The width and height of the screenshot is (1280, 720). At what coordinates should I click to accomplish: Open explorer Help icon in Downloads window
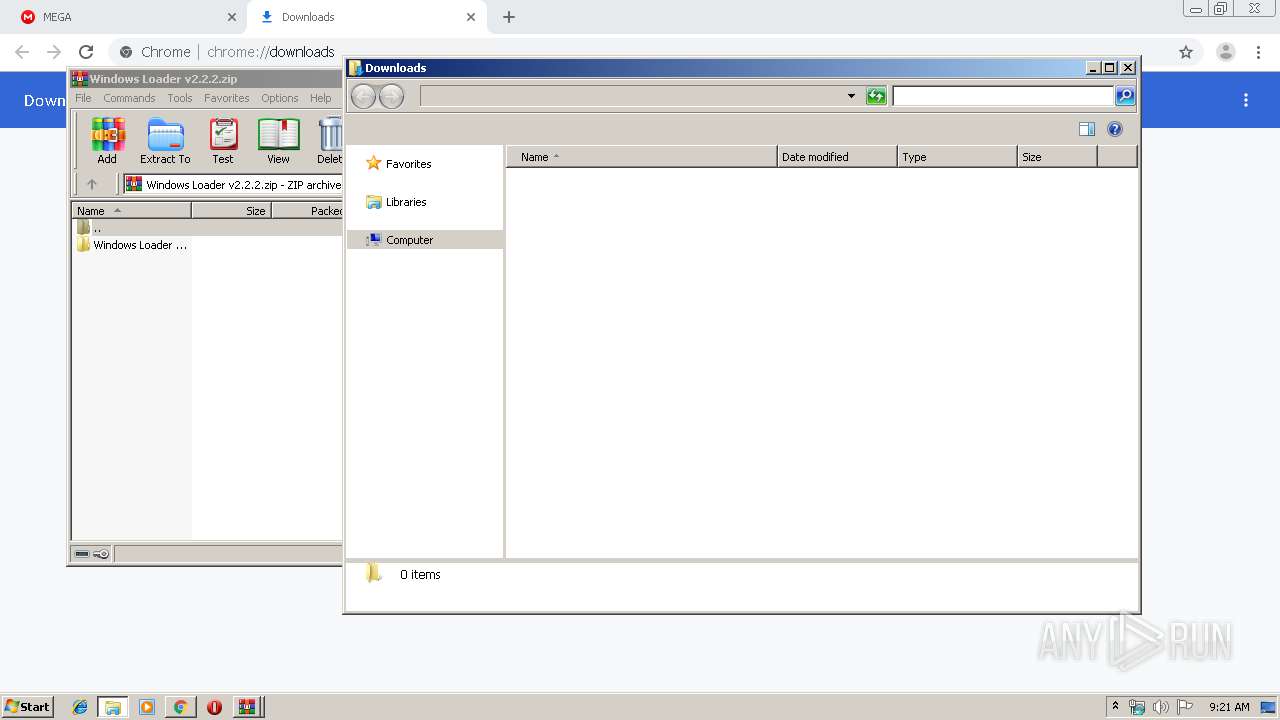[1115, 129]
